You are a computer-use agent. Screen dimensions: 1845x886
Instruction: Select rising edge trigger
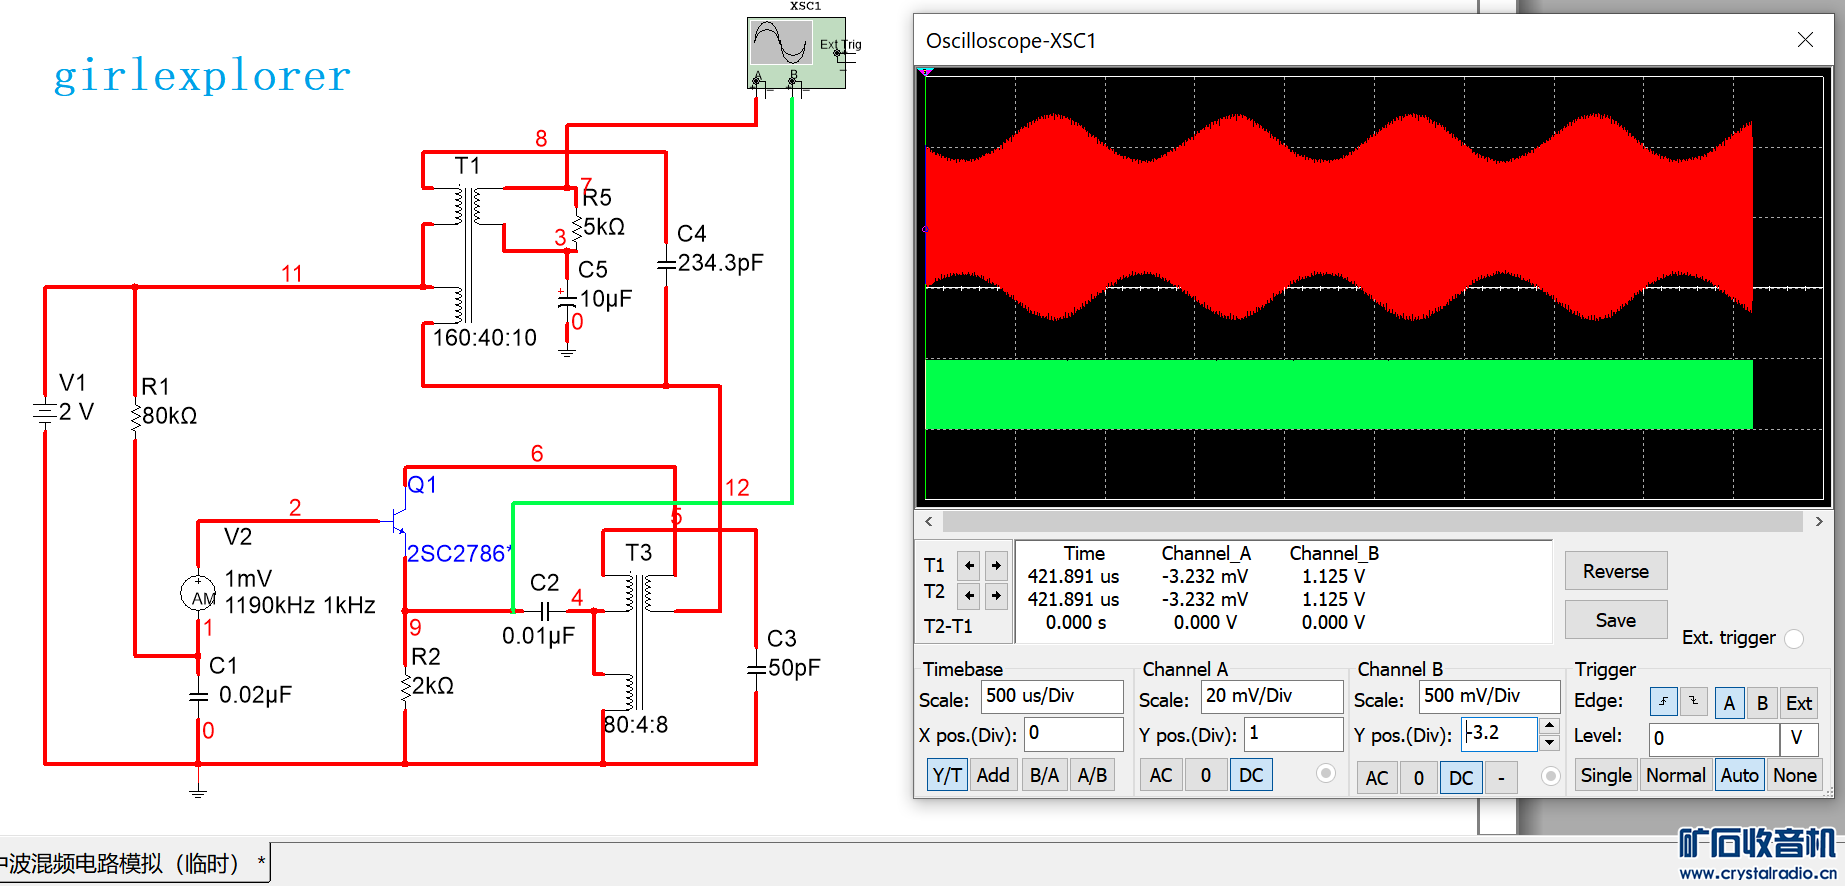pos(1663,702)
